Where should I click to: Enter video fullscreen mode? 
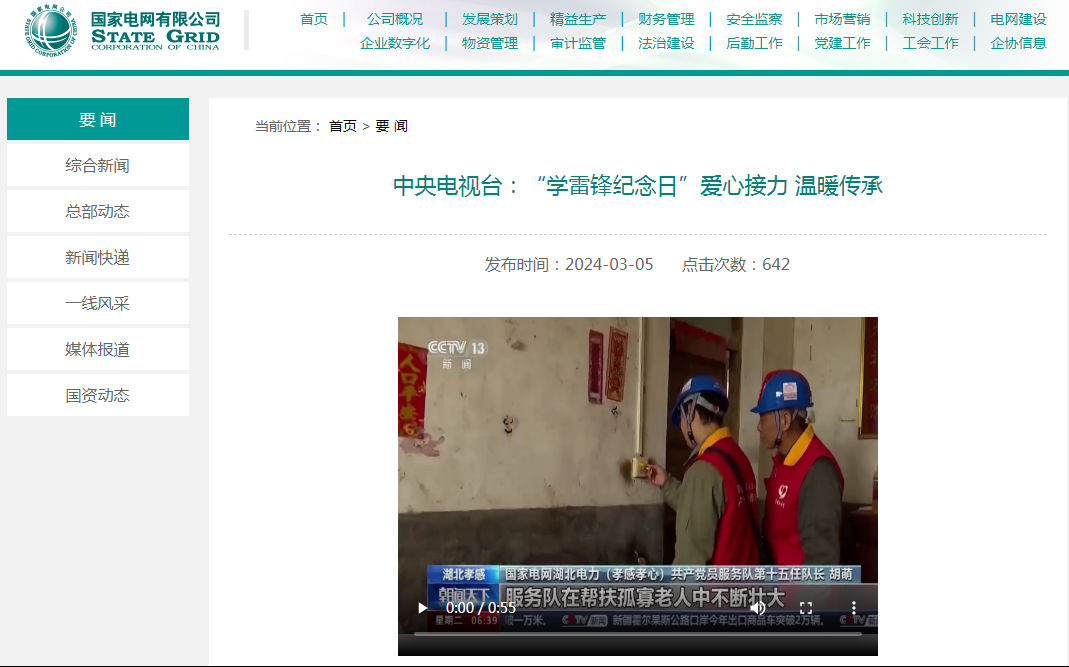[806, 608]
